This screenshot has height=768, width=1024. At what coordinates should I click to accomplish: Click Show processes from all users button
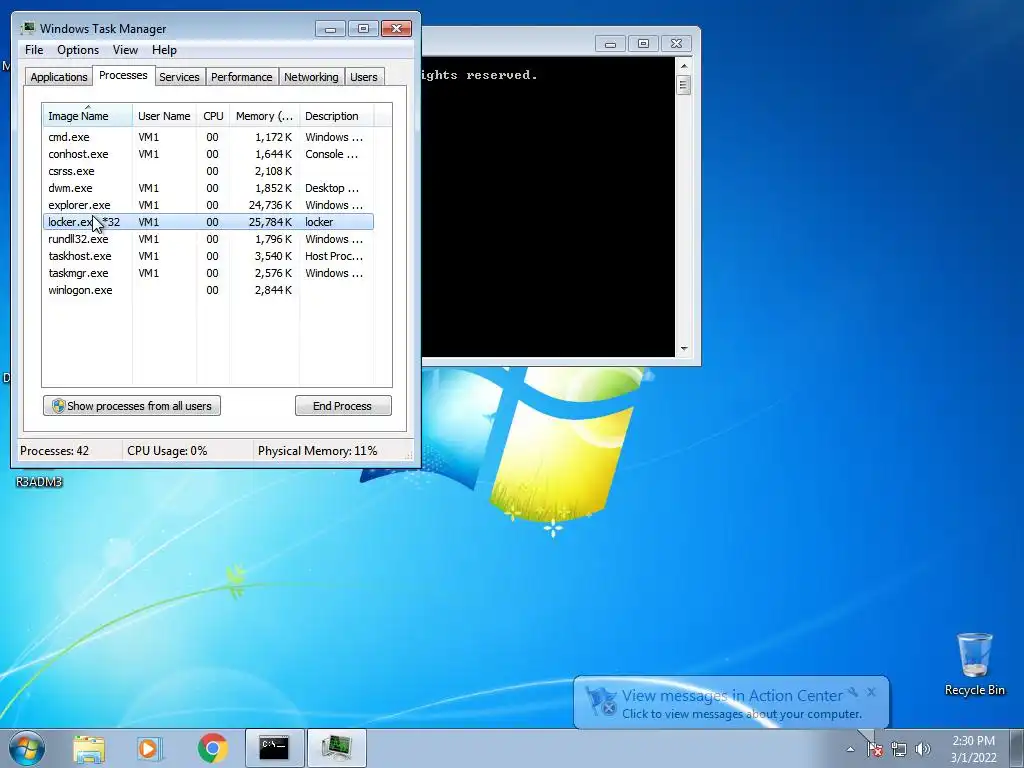[x=132, y=406]
